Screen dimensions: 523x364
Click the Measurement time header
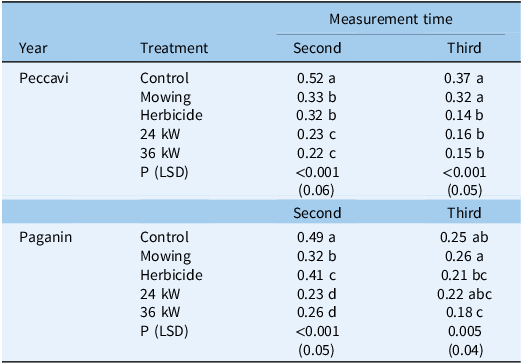[x=391, y=19]
